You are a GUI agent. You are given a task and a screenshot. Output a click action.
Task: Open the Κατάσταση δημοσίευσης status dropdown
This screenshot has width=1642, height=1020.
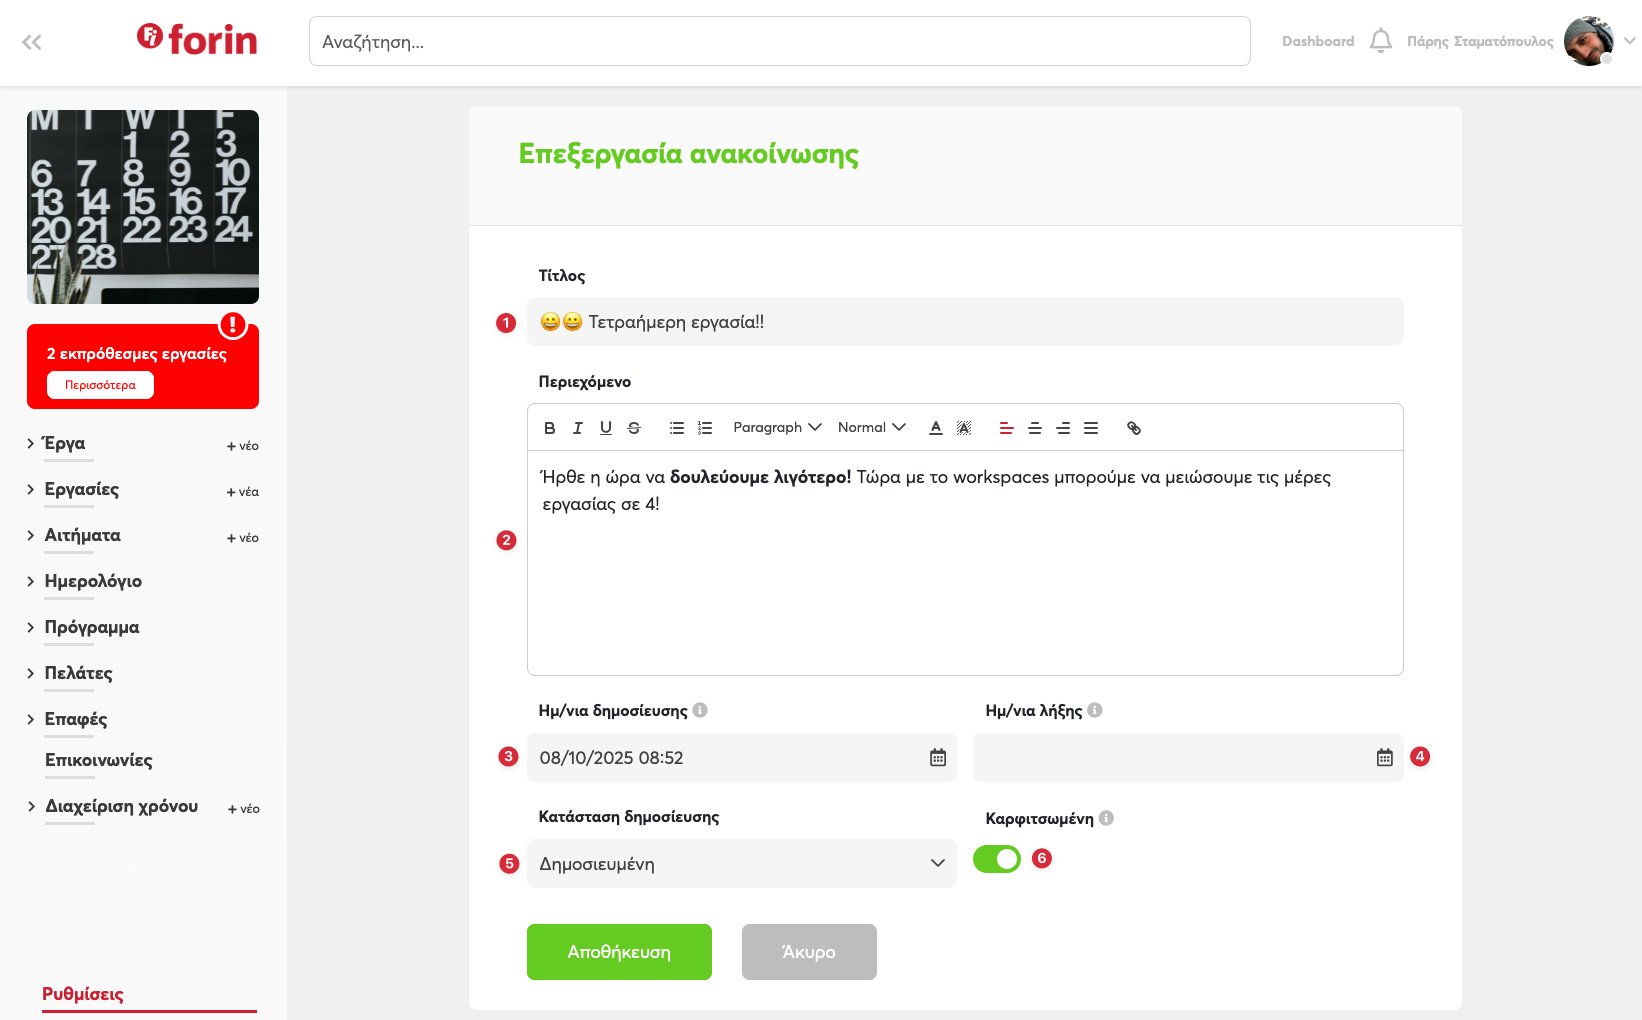coord(741,864)
